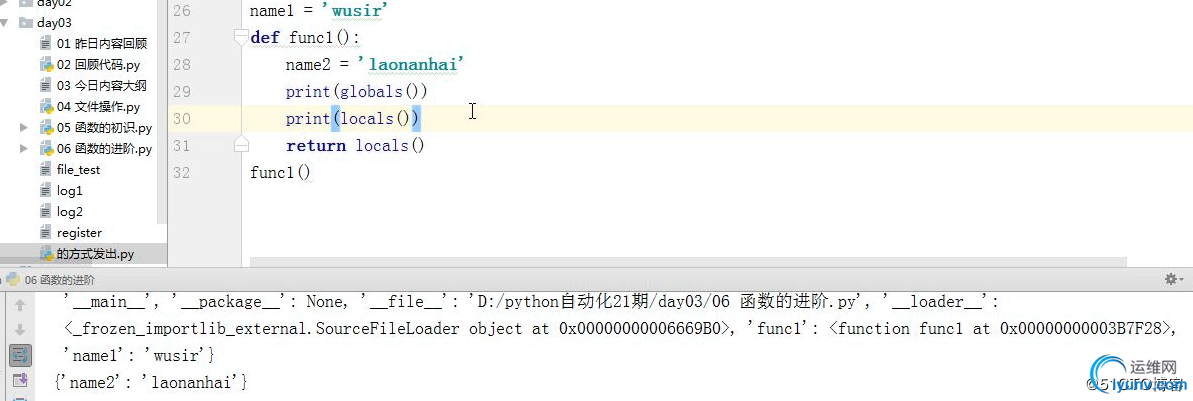Click the scroll down arrow in run console
Image resolution: width=1193 pixels, height=401 pixels.
click(x=20, y=329)
